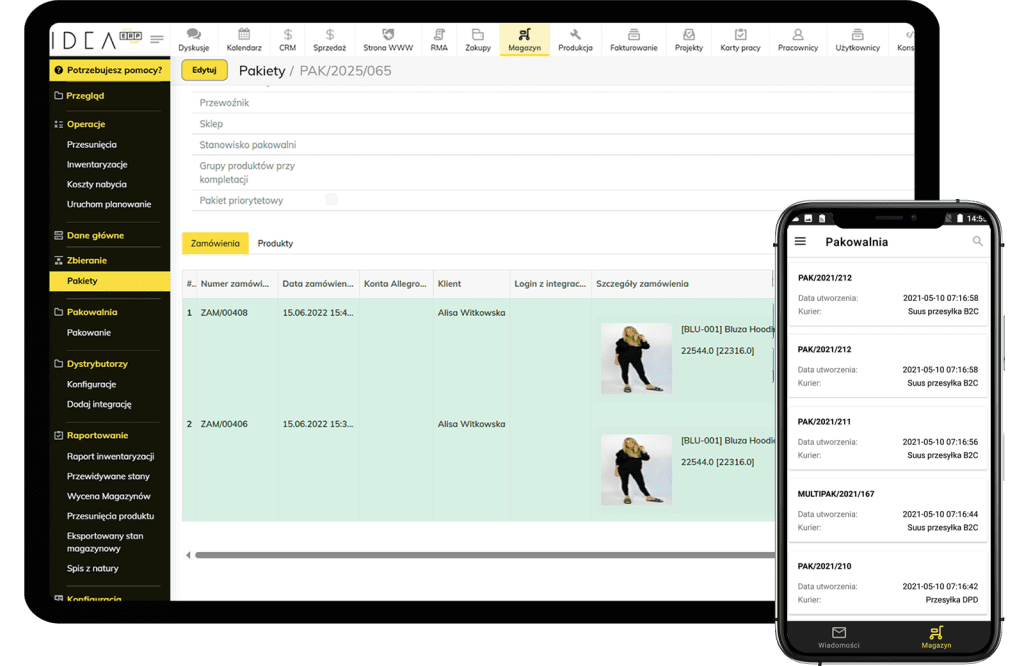Tick the Pakiet priorytetowy checkbox
This screenshot has width=1024, height=666.
(331, 200)
